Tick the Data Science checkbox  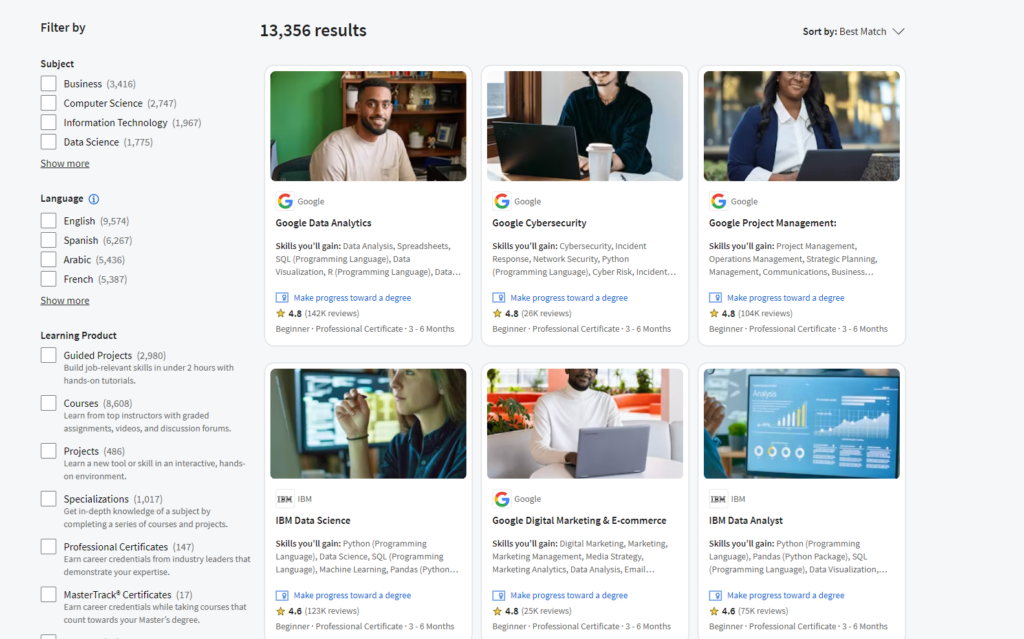(48, 142)
